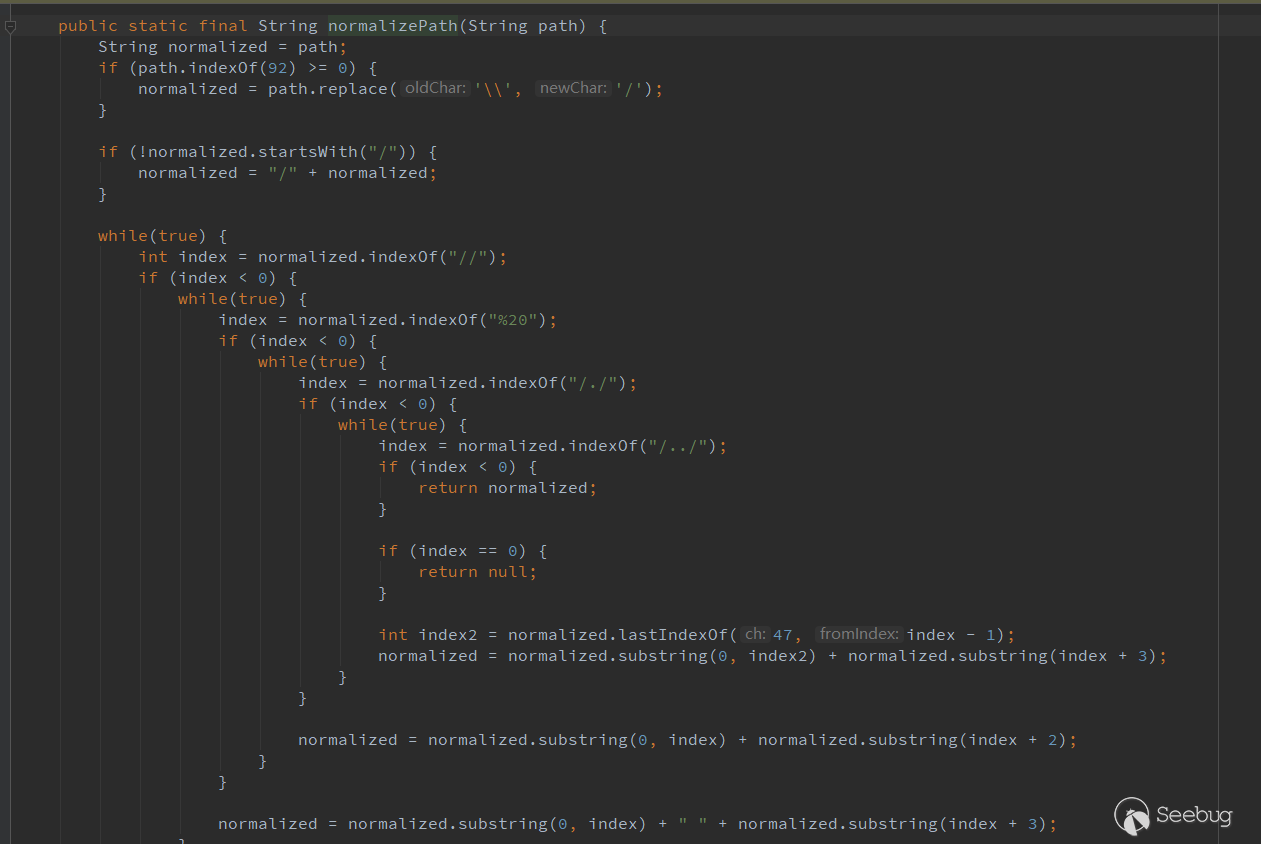The height and width of the screenshot is (844, 1261).
Task: Click the 'public static final' modifiers
Action: point(152,26)
